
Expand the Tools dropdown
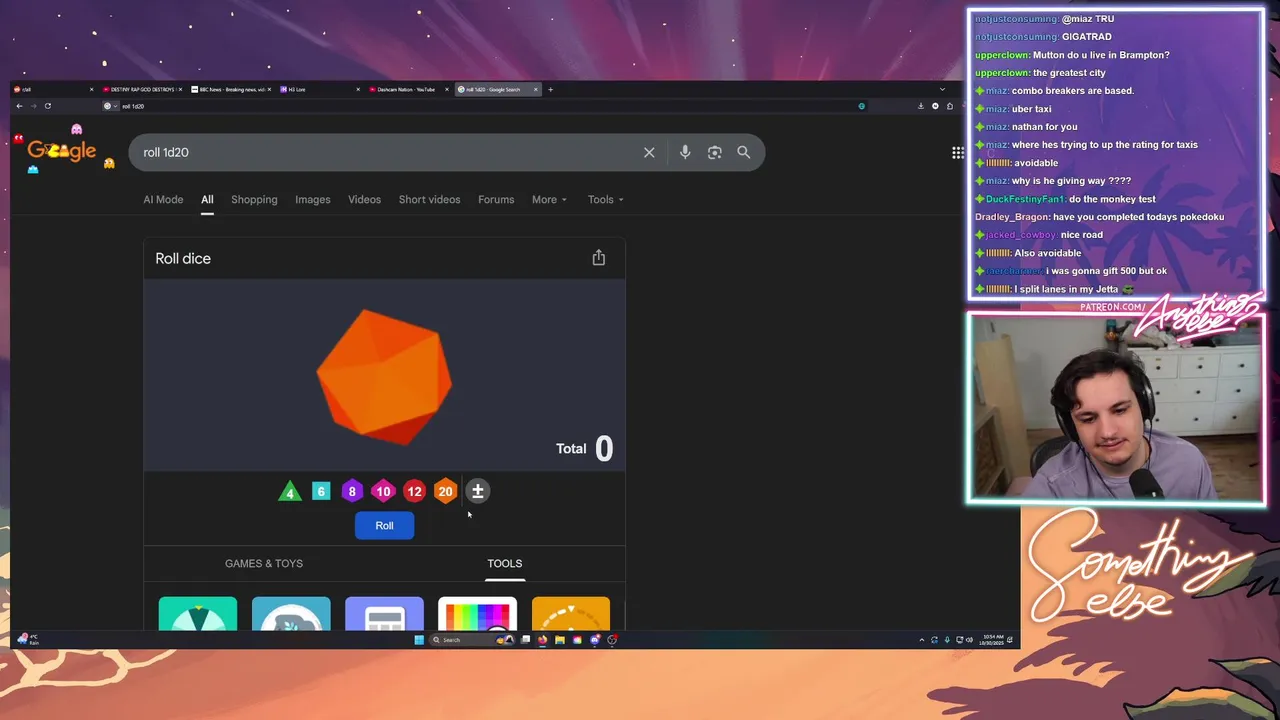pos(605,199)
